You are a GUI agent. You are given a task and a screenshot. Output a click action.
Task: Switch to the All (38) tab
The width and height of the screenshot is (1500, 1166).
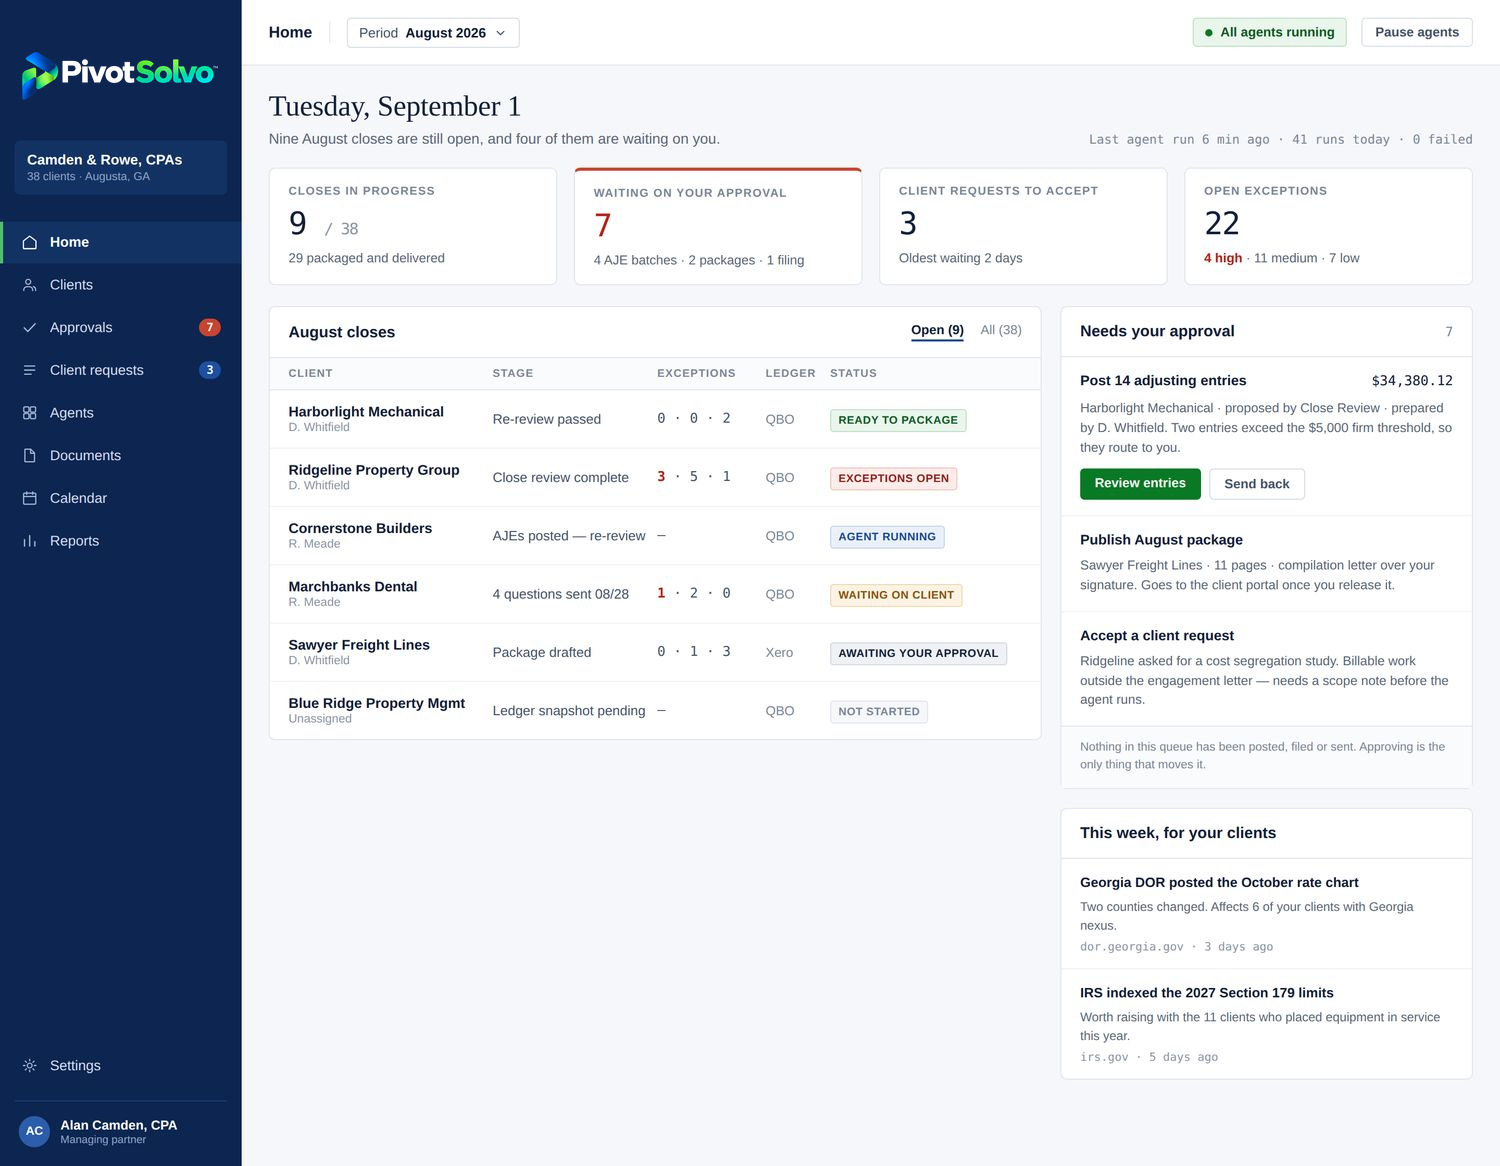(1001, 330)
